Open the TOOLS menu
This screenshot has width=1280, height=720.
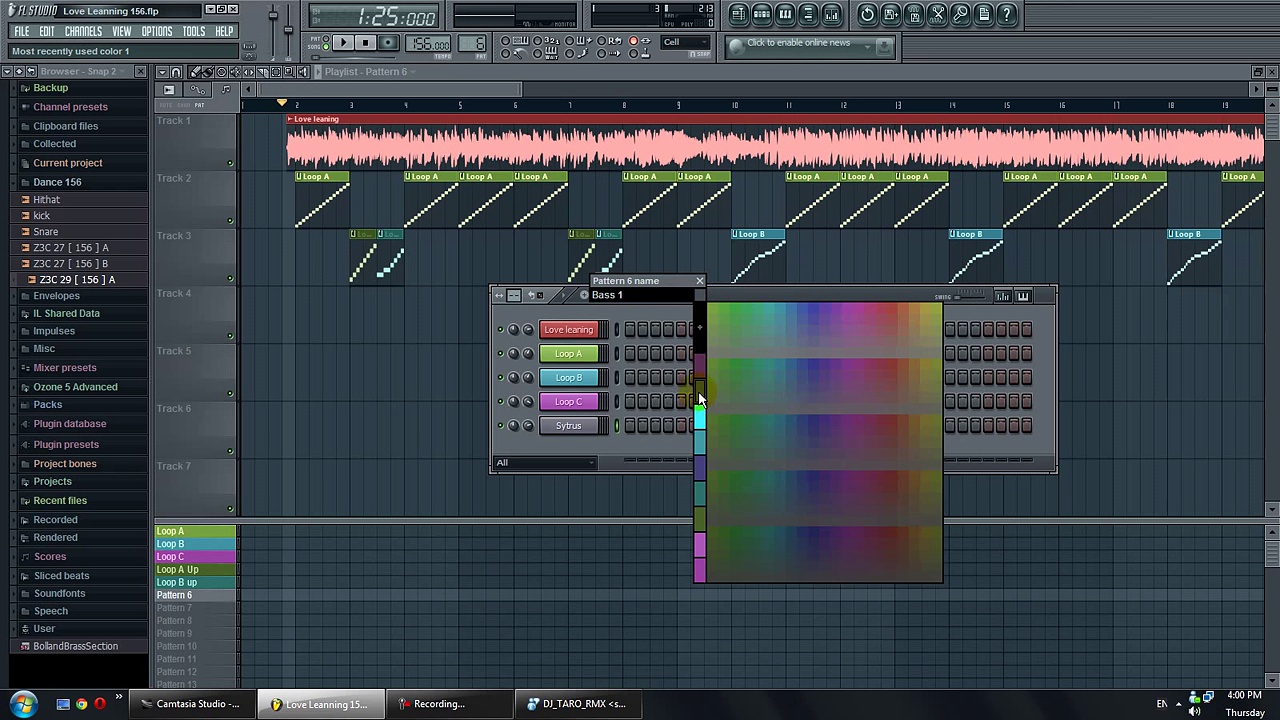tap(193, 31)
